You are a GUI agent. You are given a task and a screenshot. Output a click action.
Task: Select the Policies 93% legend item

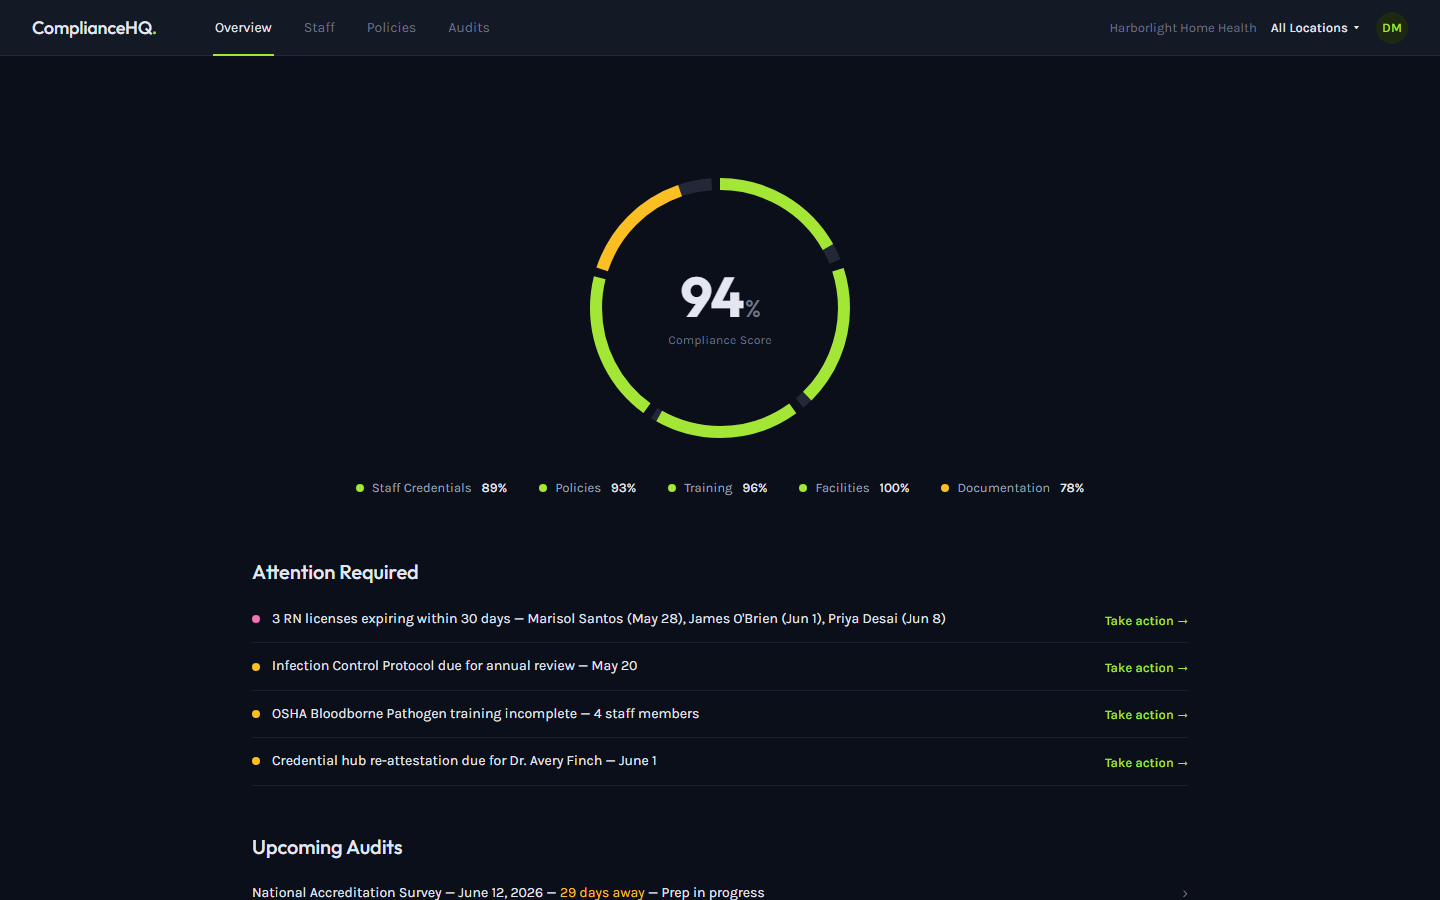coord(587,488)
